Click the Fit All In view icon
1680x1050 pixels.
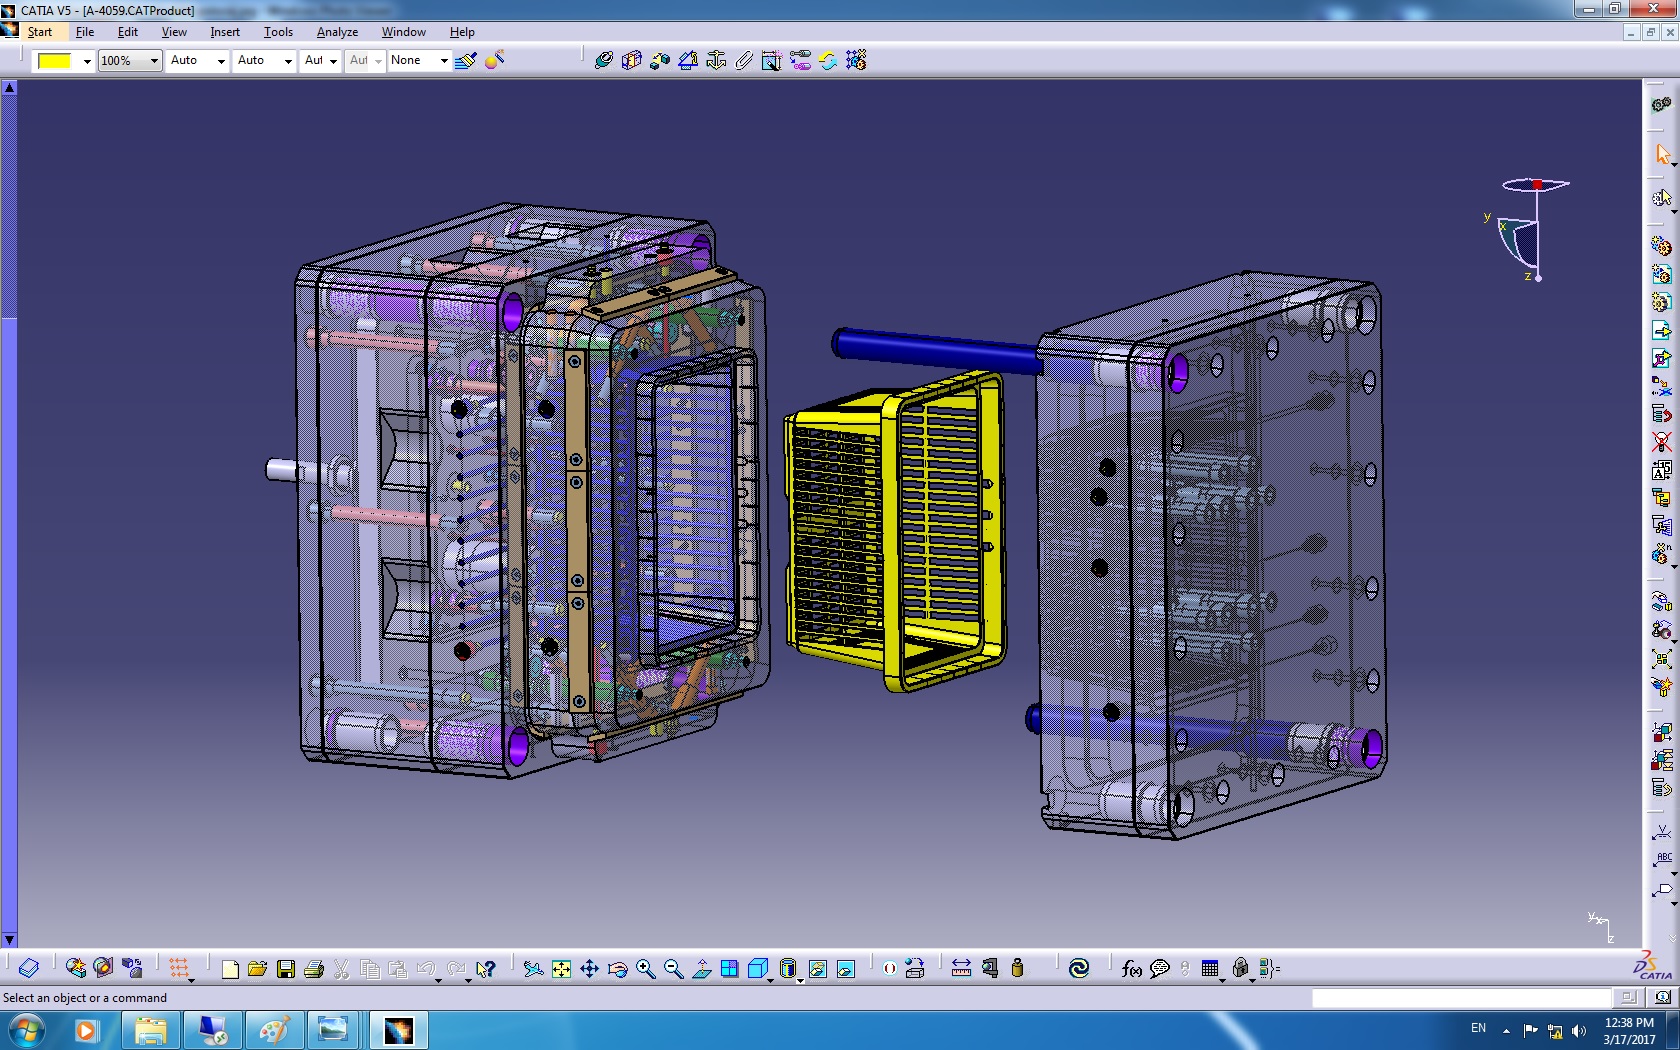click(561, 968)
